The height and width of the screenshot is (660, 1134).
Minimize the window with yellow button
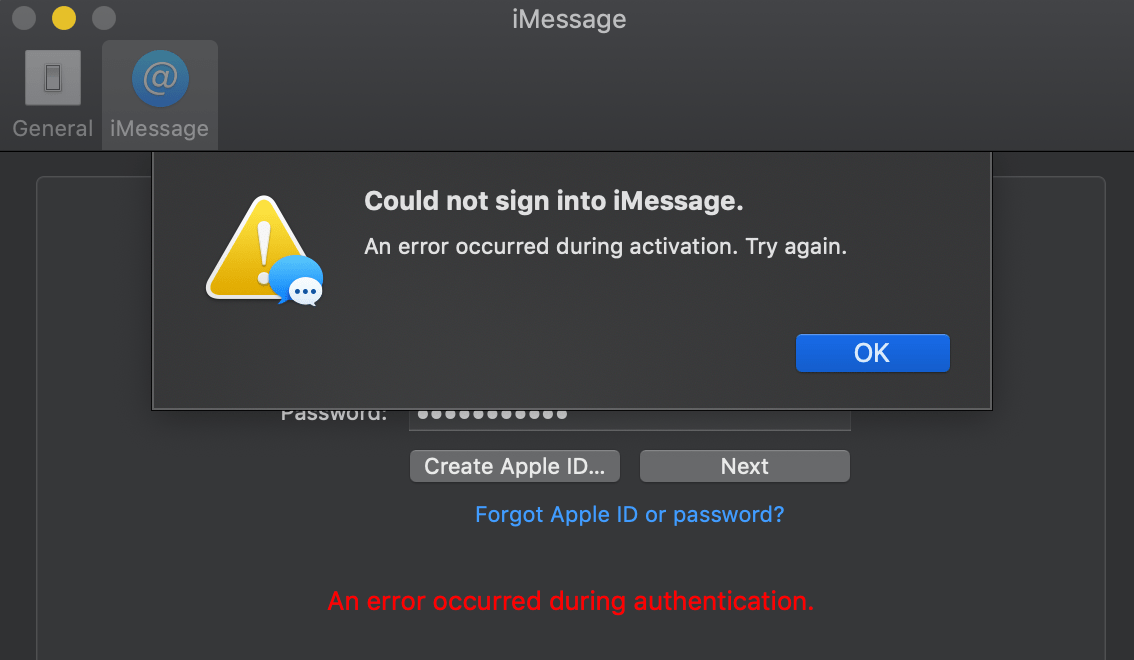tap(64, 18)
